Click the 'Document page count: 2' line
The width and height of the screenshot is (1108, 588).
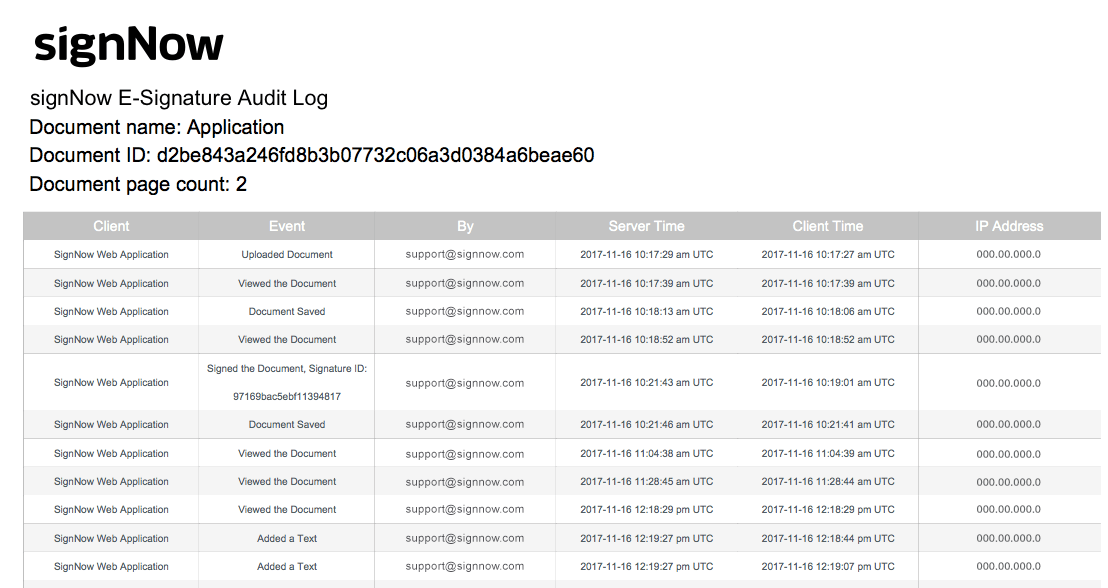click(x=138, y=184)
